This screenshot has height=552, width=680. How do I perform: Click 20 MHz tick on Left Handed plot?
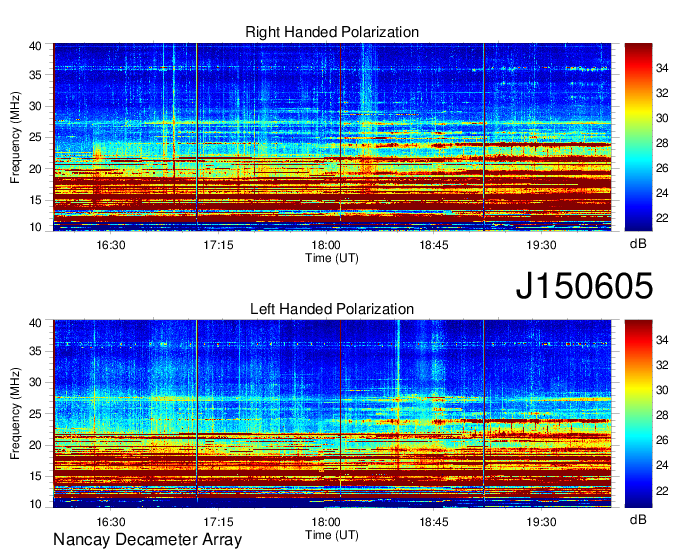pos(35,445)
